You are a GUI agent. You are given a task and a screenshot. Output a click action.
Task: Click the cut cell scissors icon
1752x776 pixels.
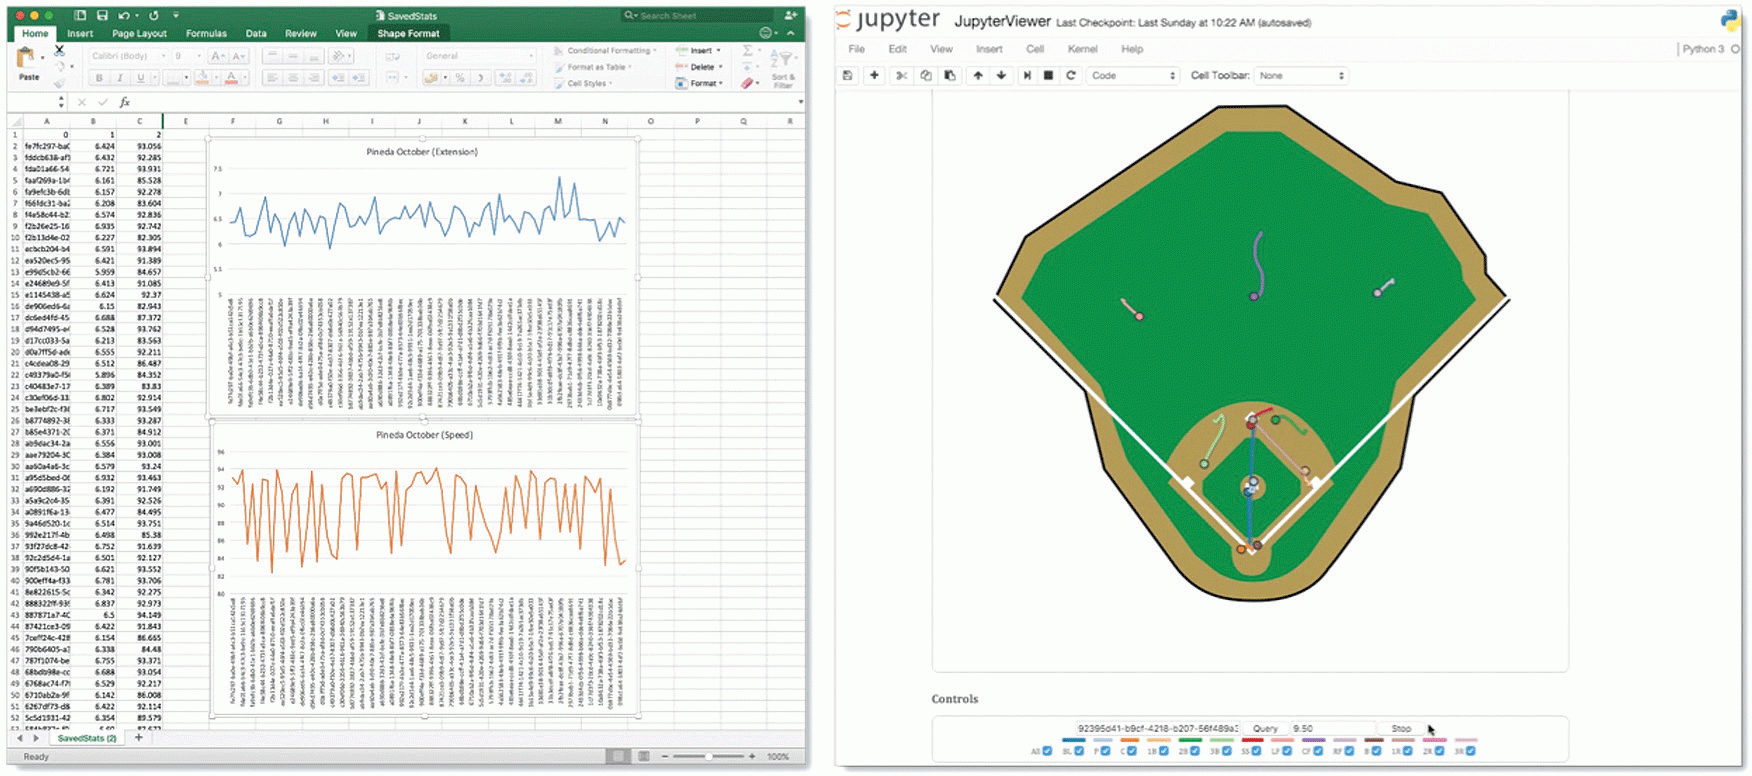tap(901, 76)
